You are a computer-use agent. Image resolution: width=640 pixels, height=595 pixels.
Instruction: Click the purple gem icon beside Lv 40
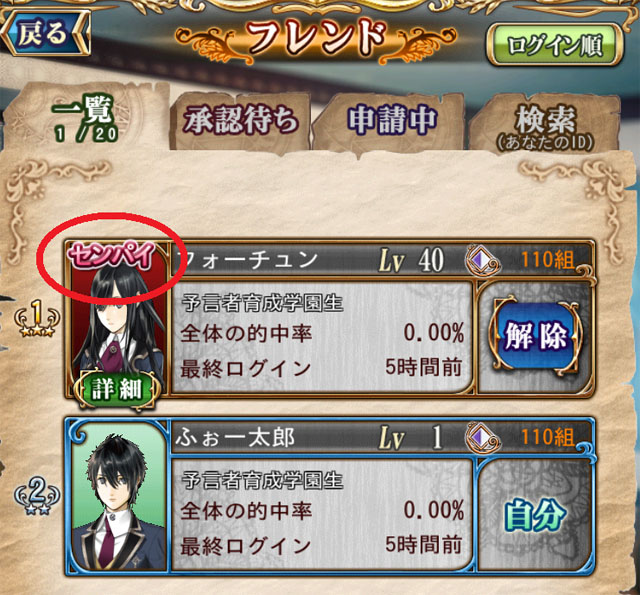pyautogui.click(x=482, y=260)
